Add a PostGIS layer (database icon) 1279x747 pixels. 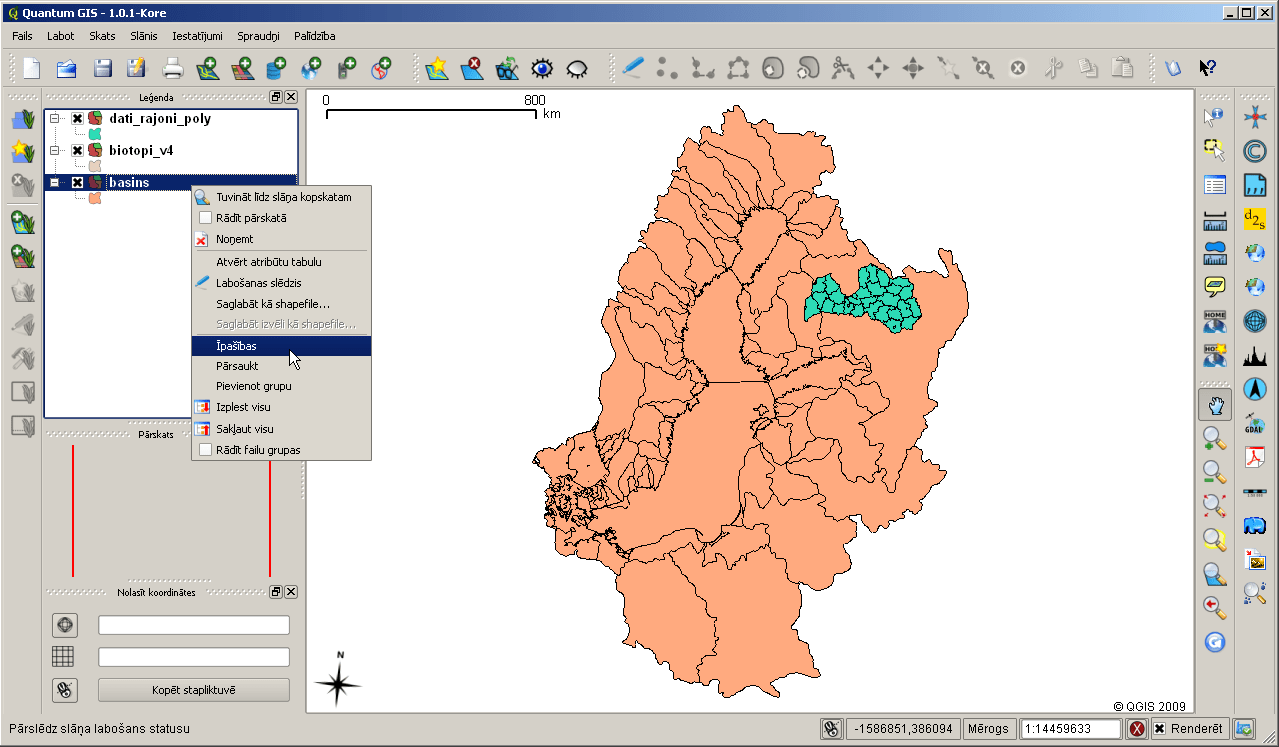pyautogui.click(x=277, y=68)
